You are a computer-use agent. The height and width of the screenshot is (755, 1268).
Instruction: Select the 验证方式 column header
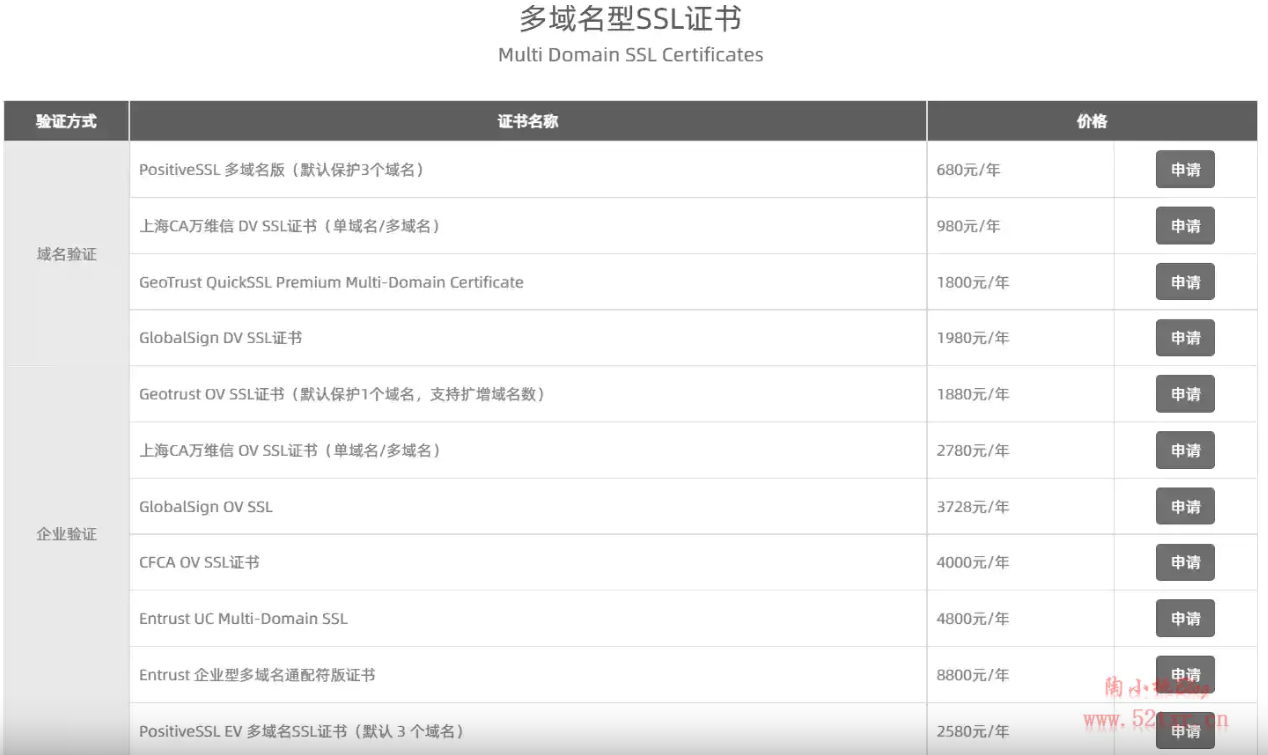pyautogui.click(x=66, y=121)
